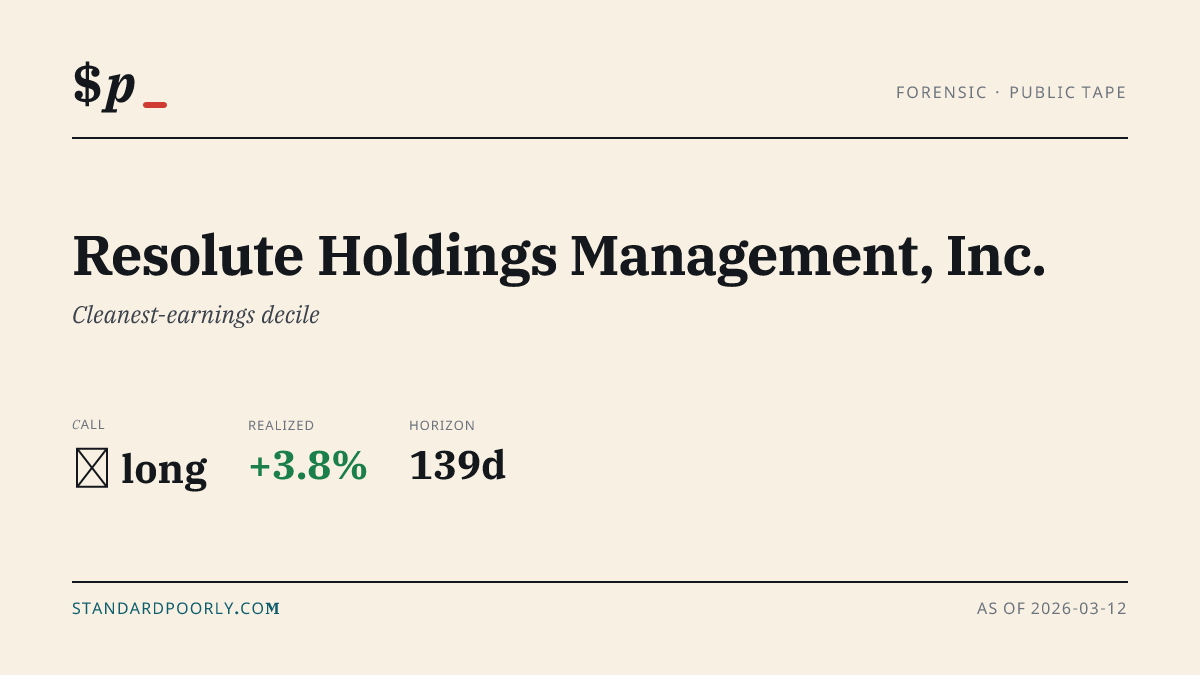Click the AS OF 2026-03-12 date
The height and width of the screenshot is (675, 1200).
point(1052,608)
